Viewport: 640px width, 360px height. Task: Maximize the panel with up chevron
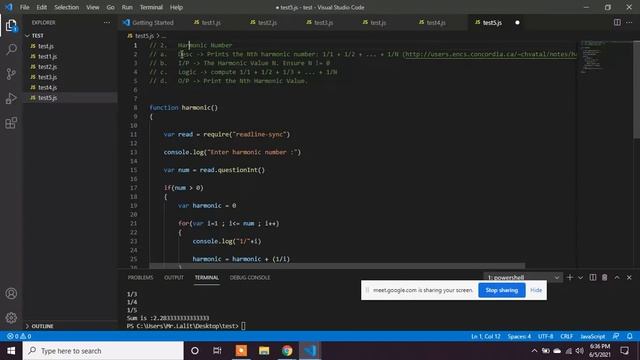(617, 277)
